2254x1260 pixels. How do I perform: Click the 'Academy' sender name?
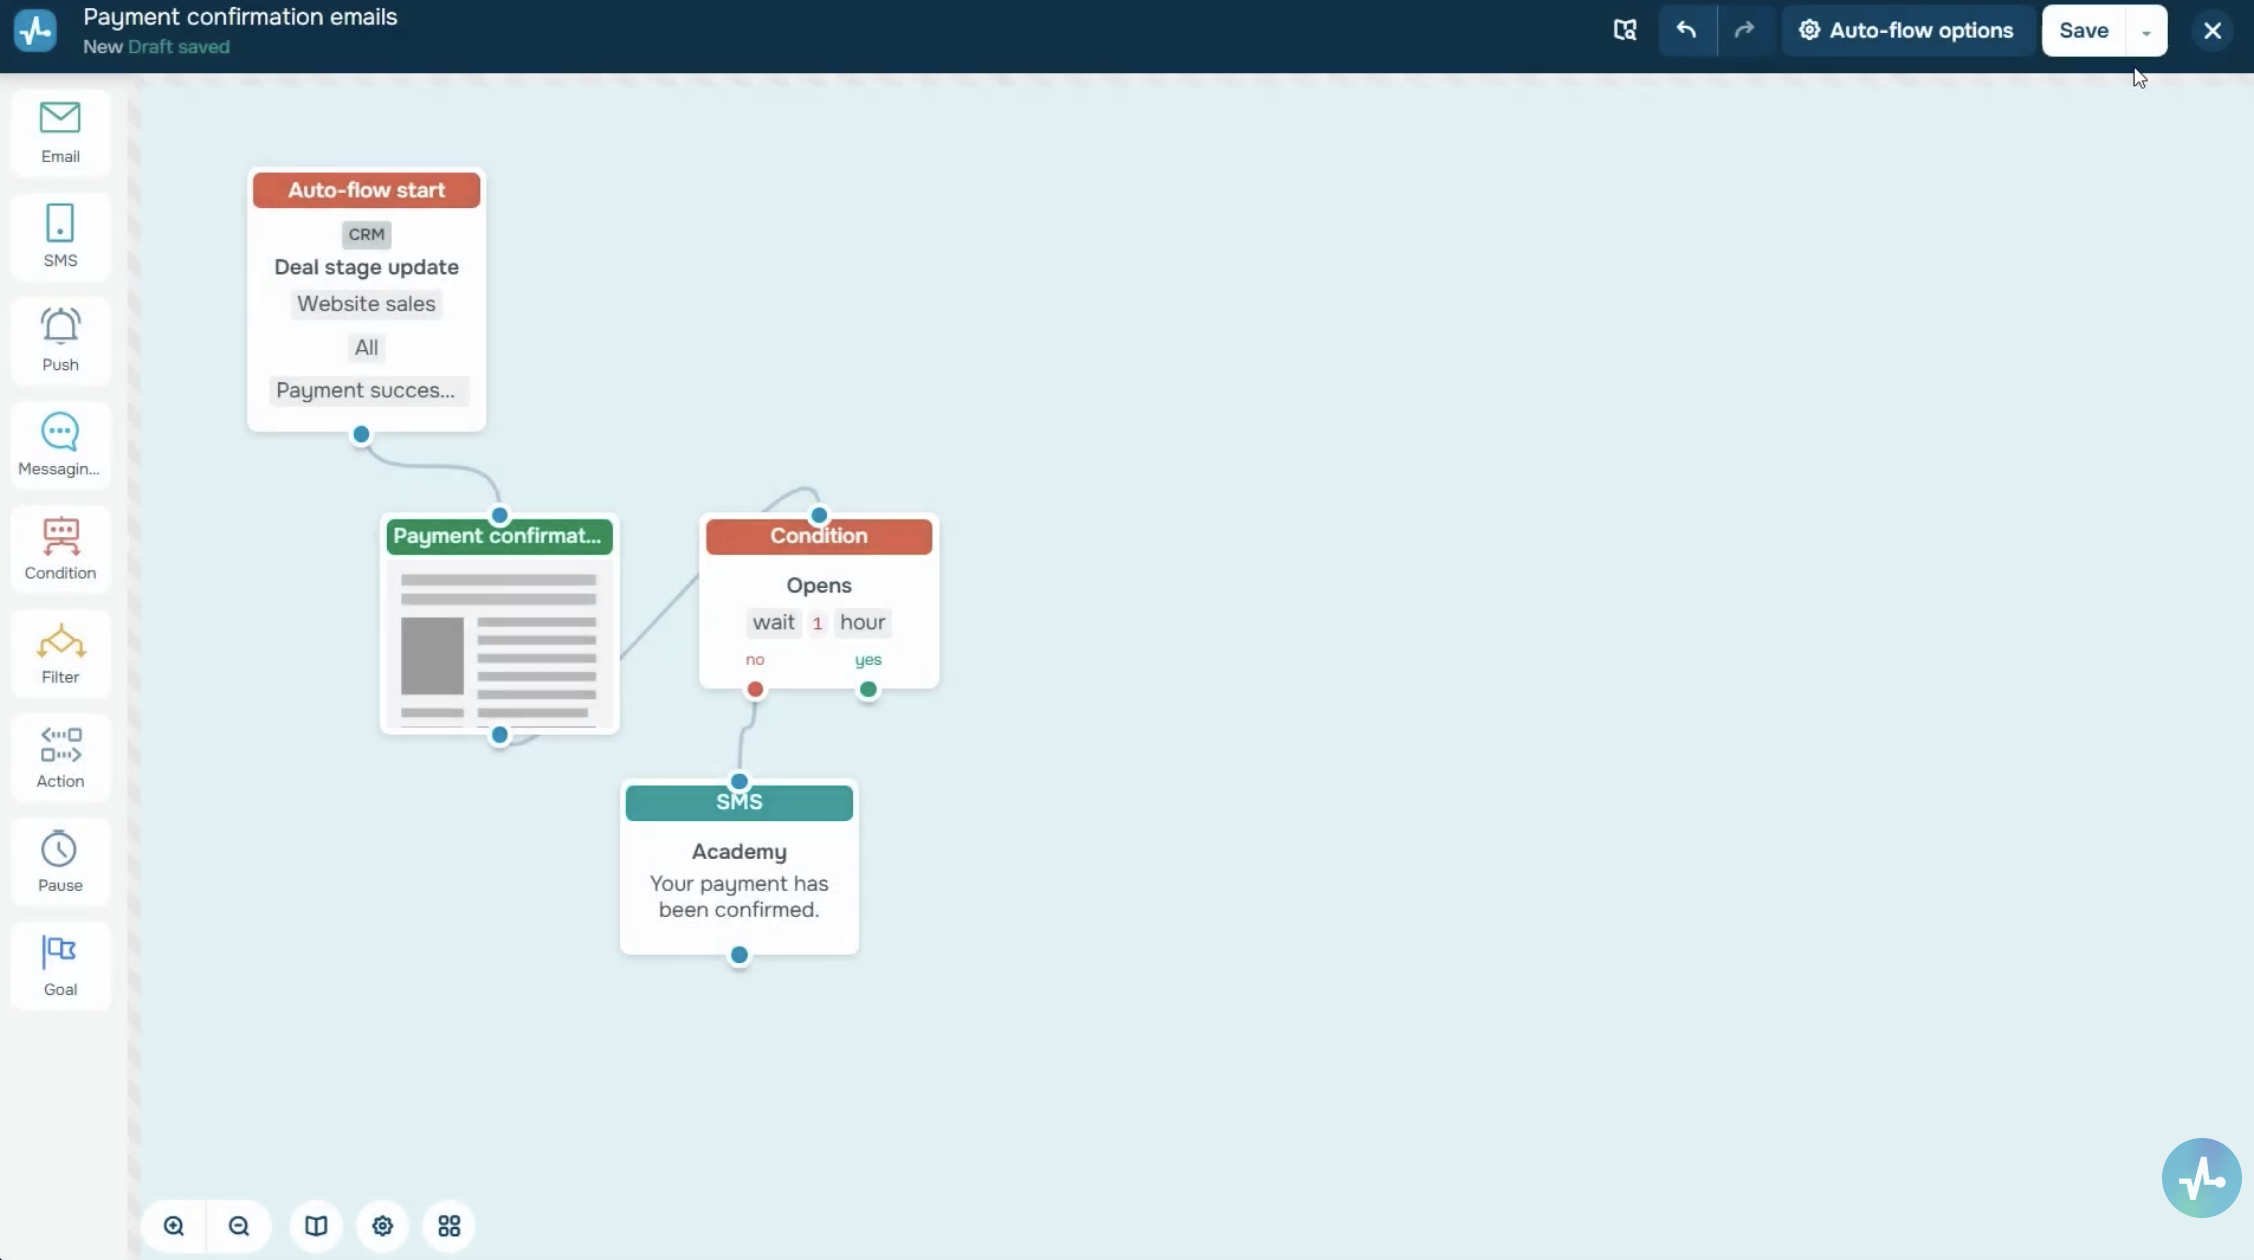tap(739, 852)
